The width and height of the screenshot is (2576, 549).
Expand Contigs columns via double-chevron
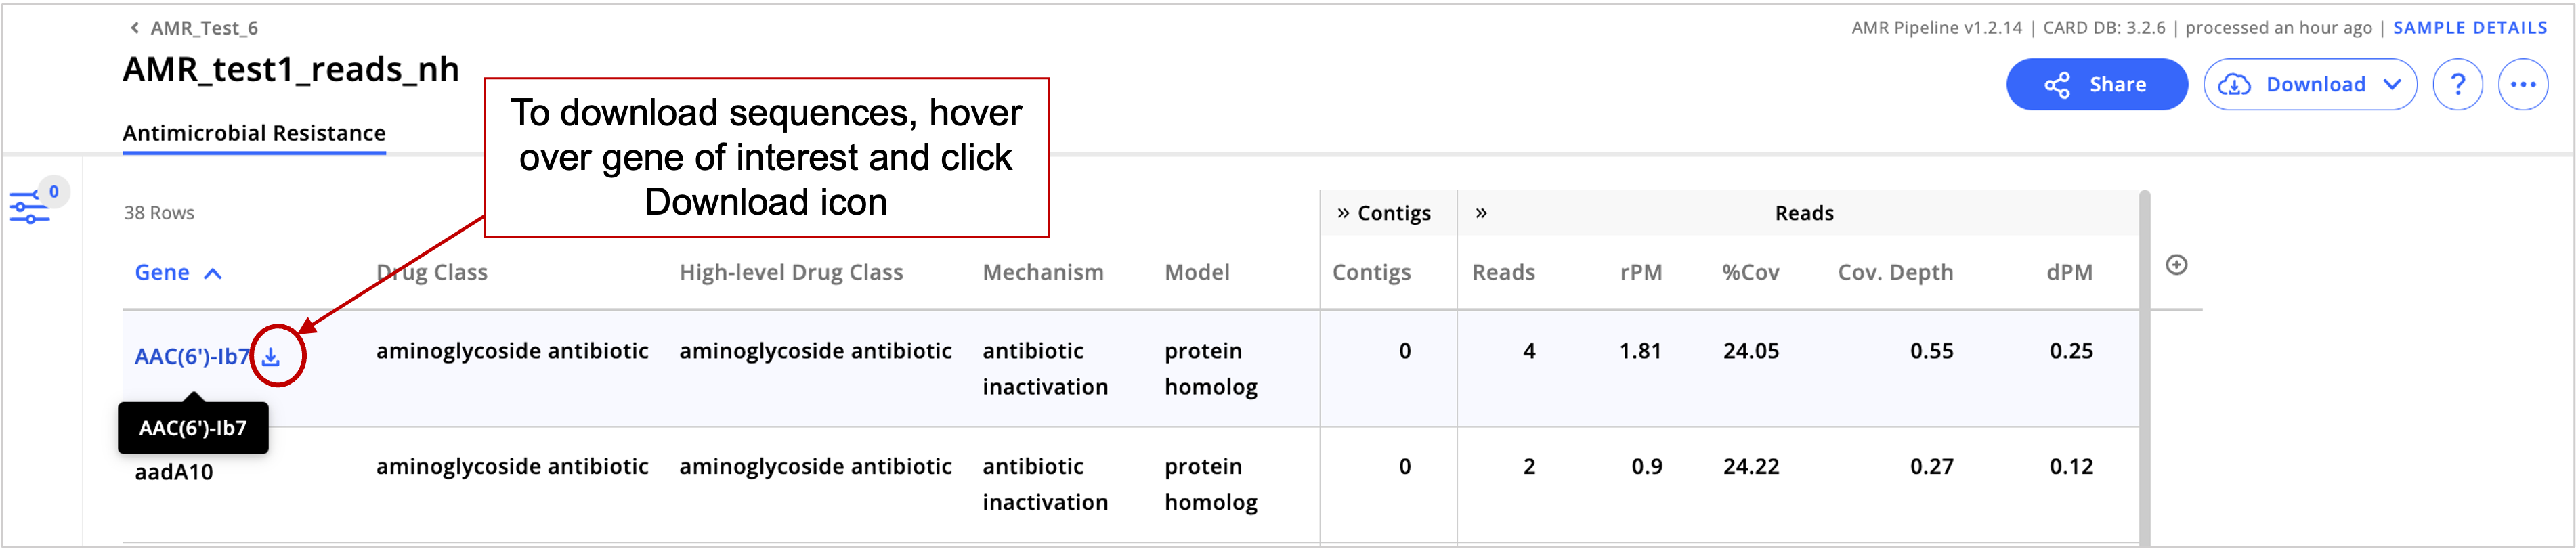[1345, 212]
